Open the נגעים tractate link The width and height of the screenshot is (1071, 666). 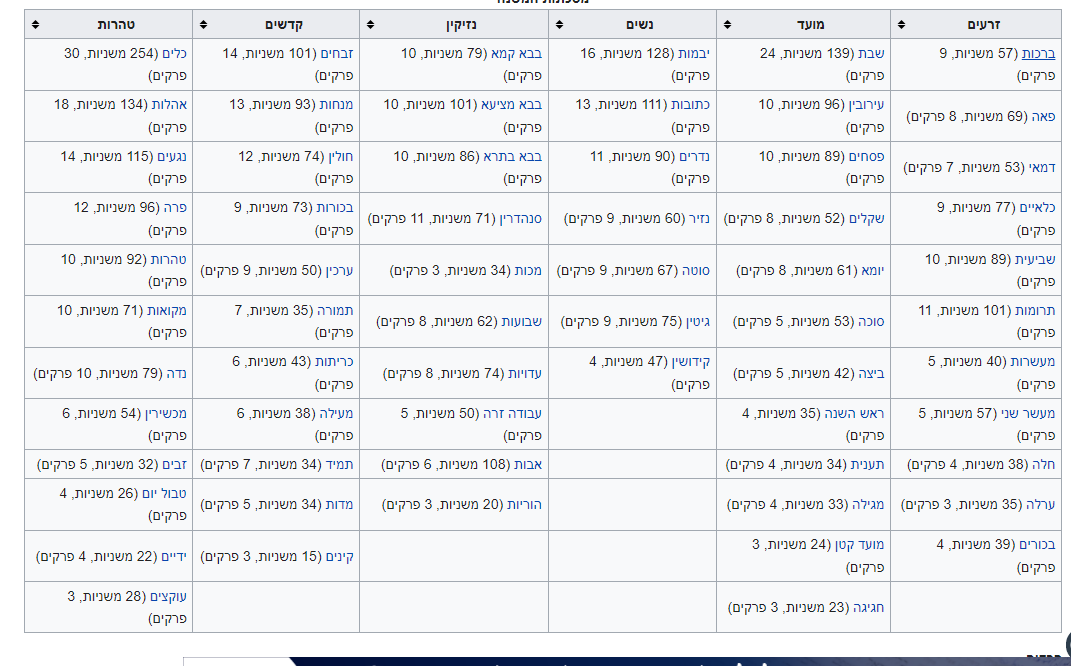click(172, 156)
